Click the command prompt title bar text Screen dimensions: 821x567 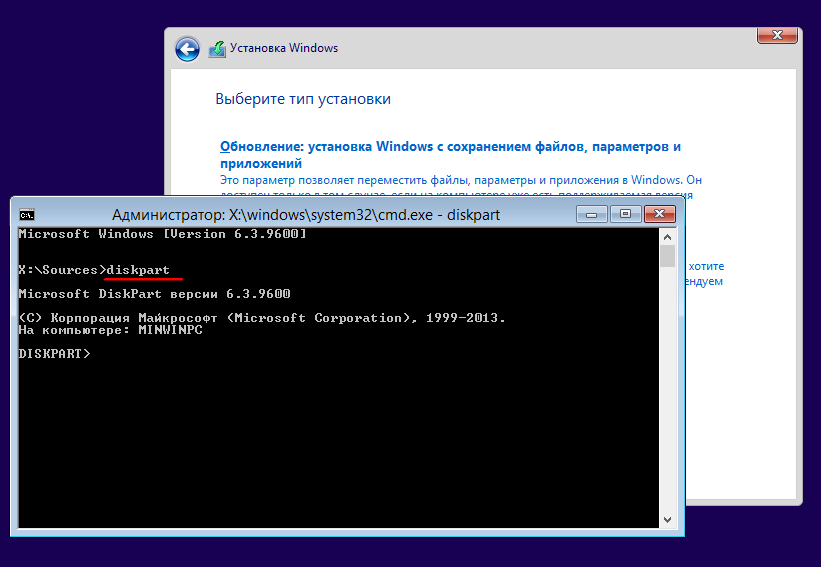coord(306,215)
